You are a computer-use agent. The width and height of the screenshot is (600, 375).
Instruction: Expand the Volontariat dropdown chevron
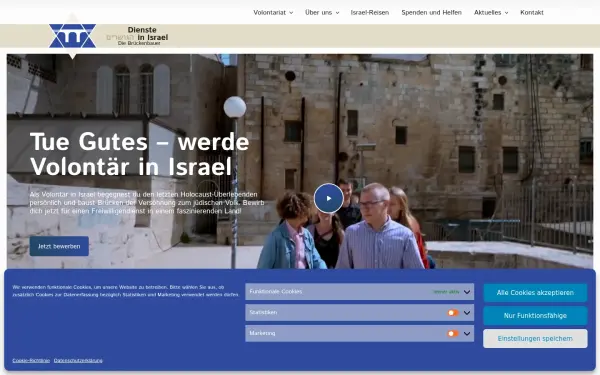coord(291,13)
